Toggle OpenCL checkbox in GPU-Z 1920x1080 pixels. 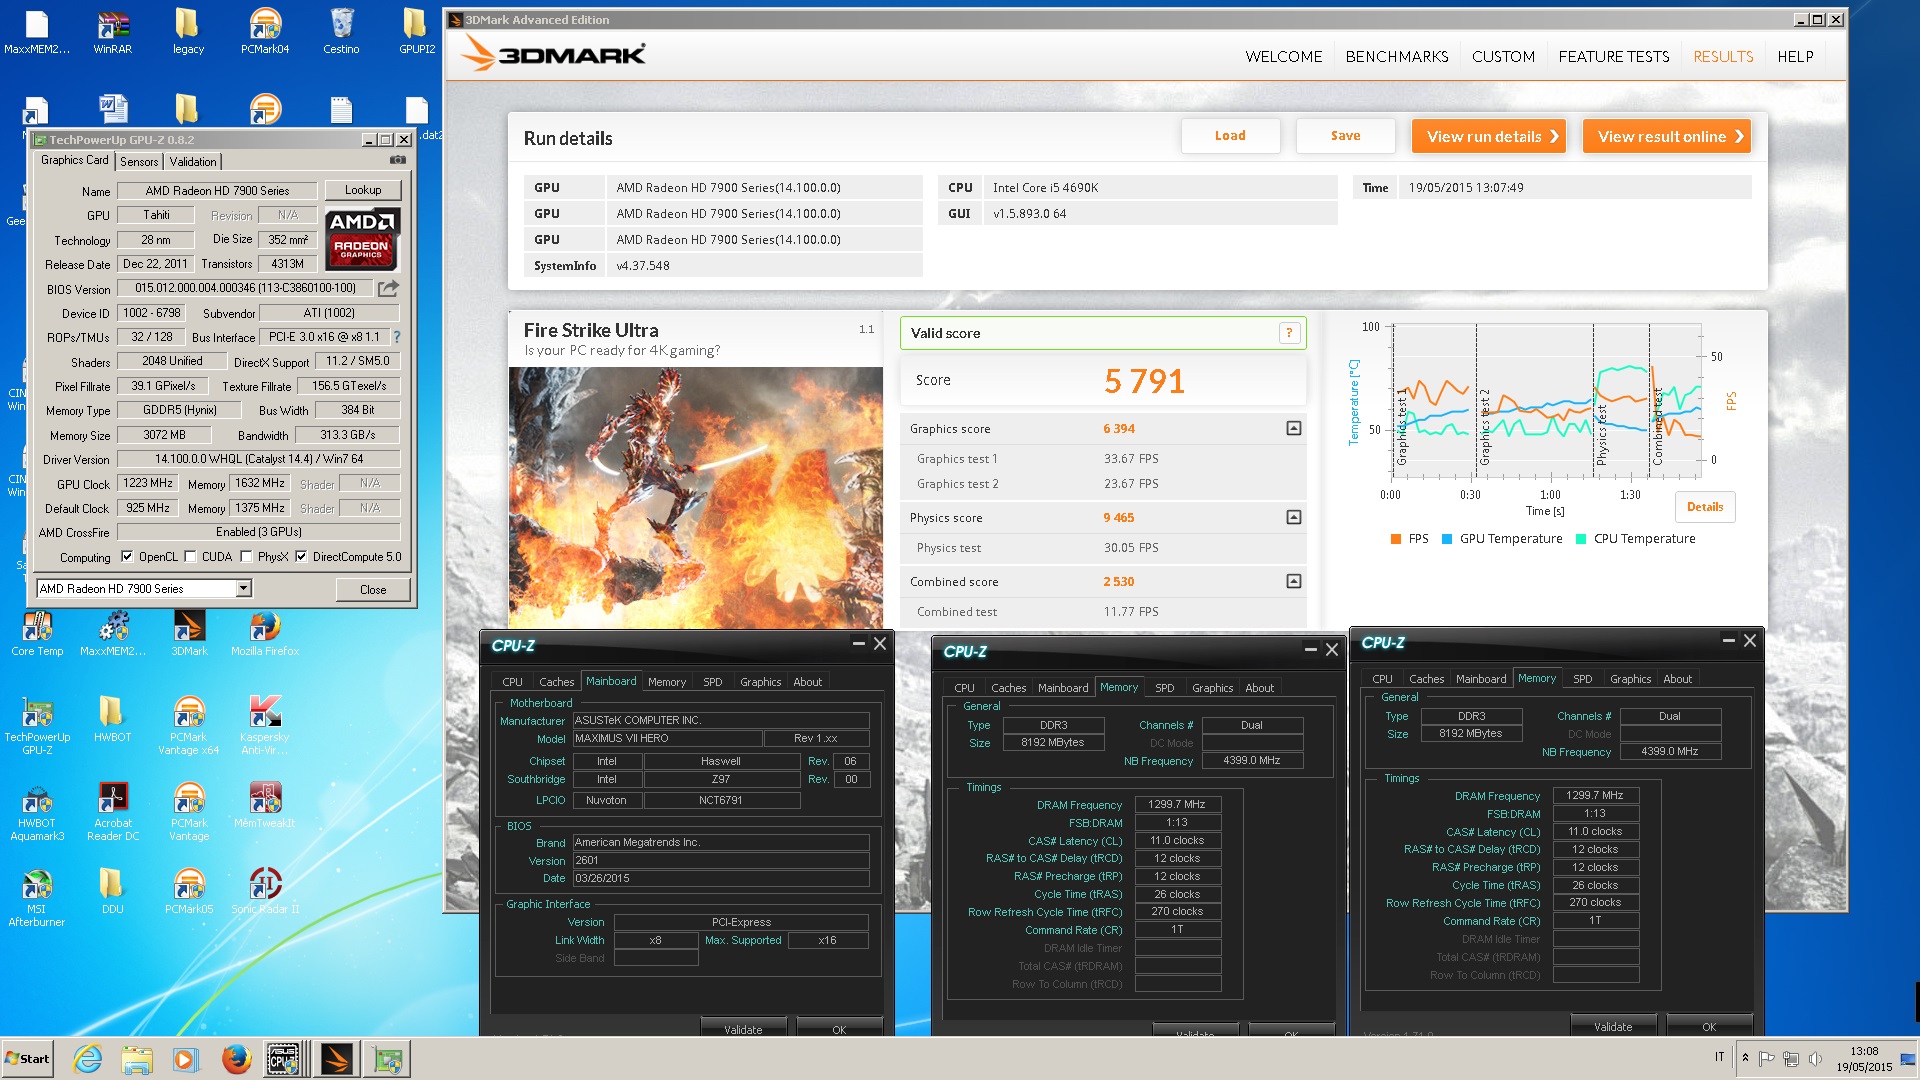(127, 557)
